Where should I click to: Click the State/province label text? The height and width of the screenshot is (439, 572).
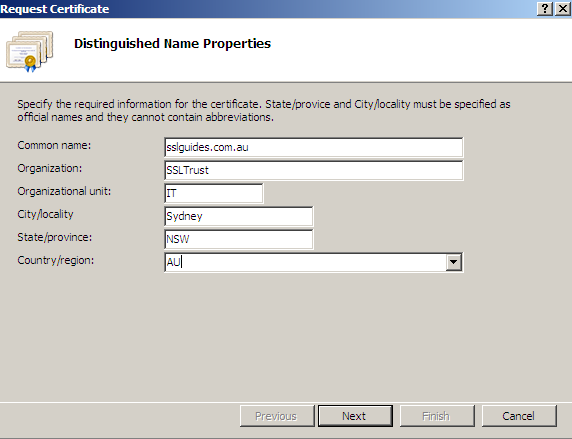(x=54, y=237)
